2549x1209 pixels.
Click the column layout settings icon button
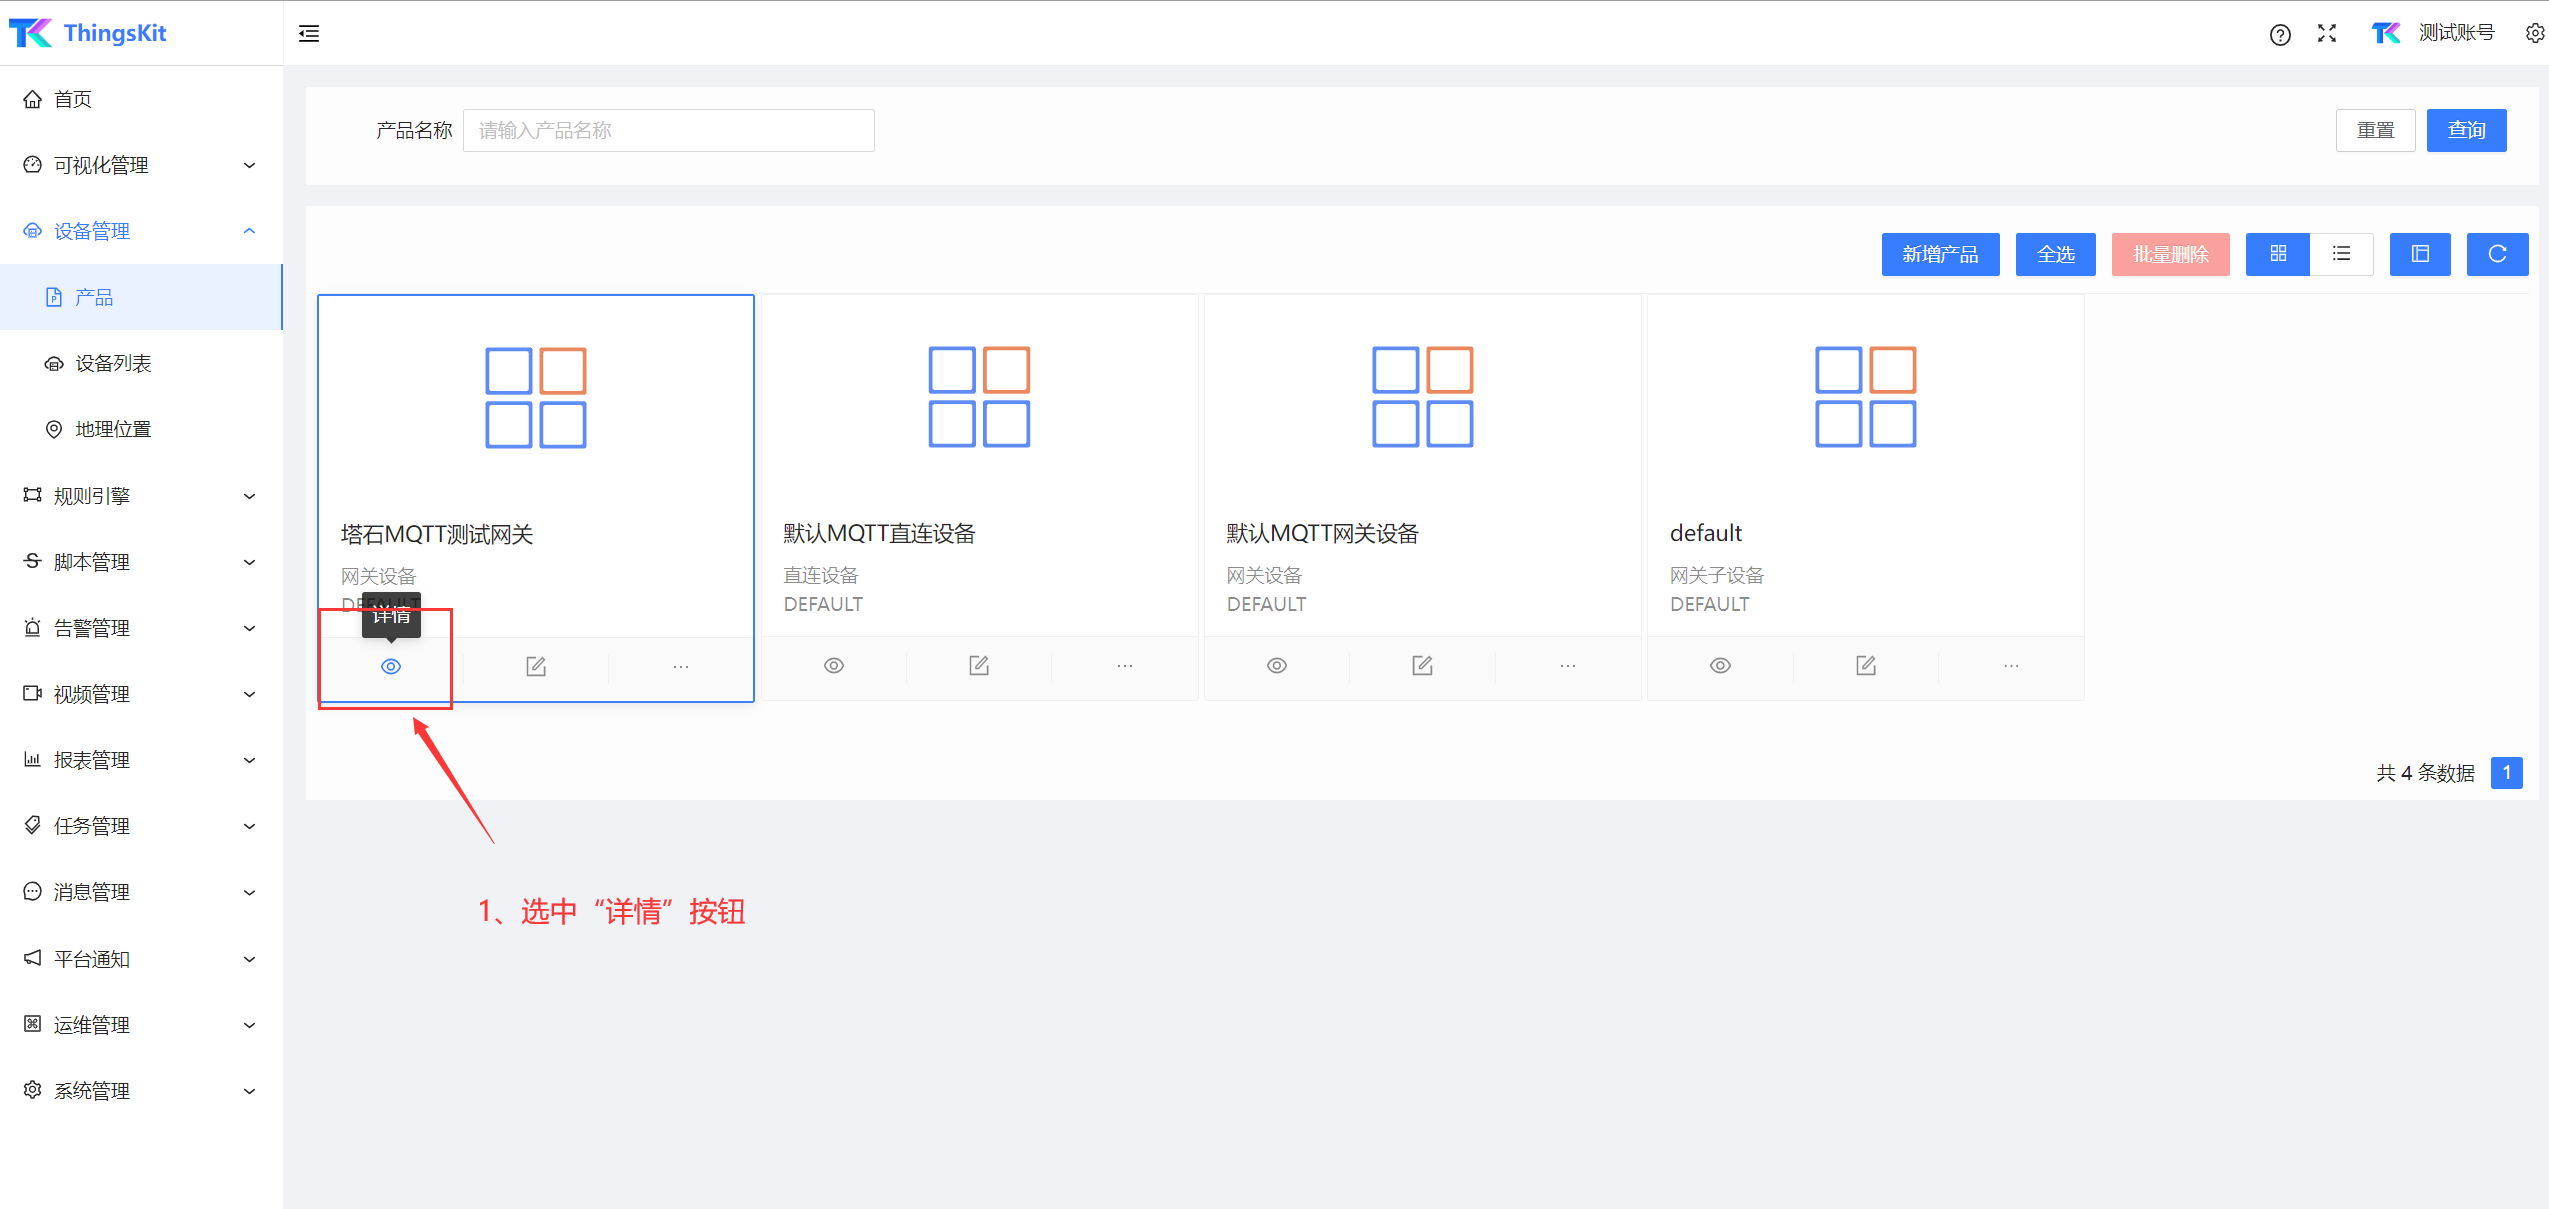tap(2420, 254)
